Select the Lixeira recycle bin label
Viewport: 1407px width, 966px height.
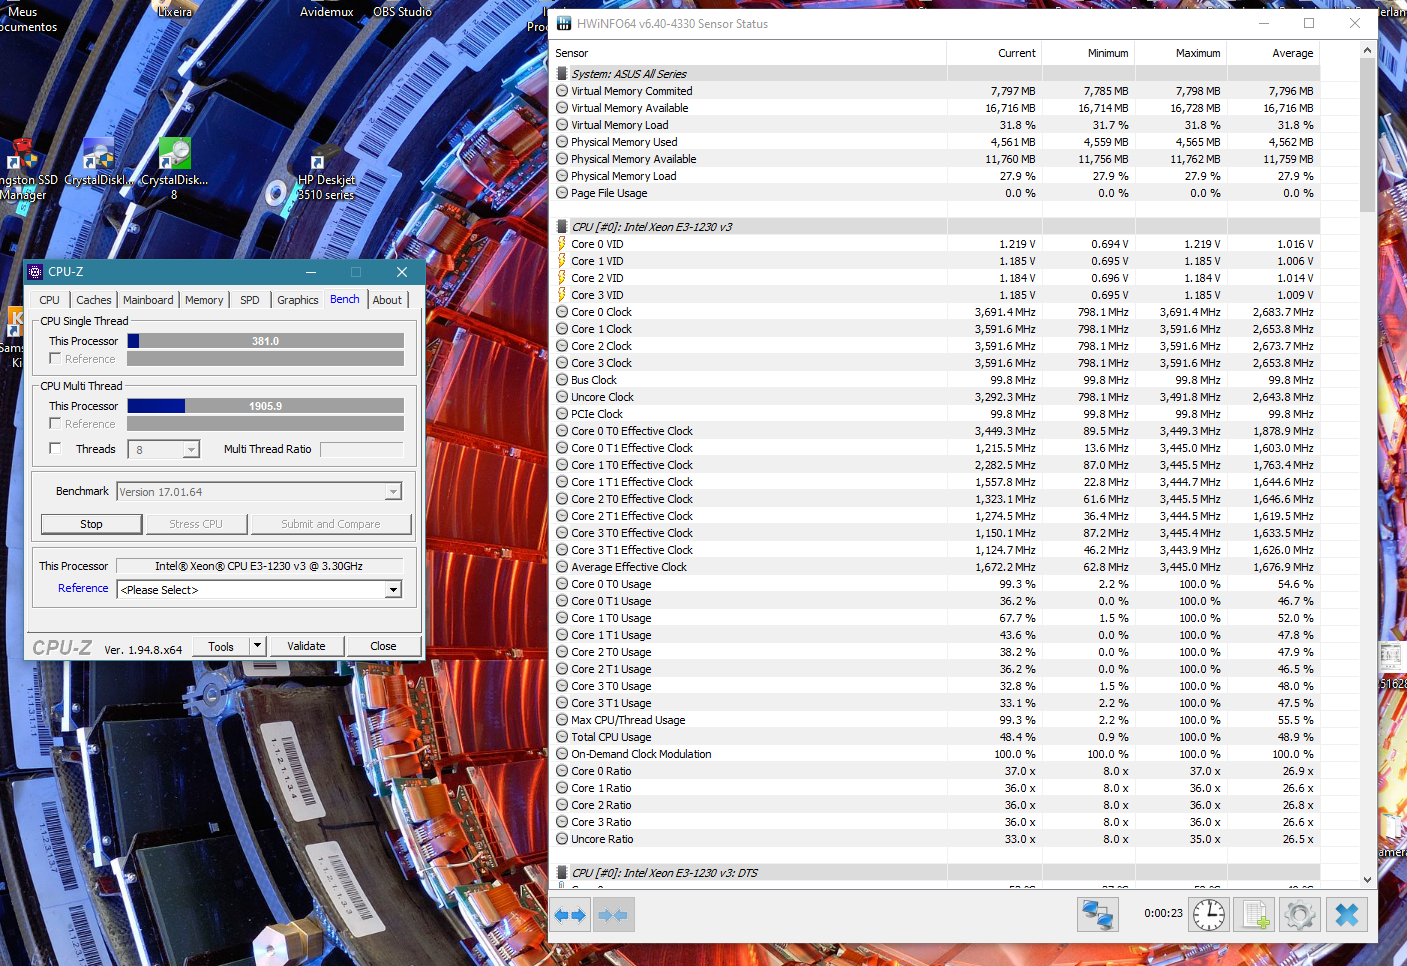175,12
